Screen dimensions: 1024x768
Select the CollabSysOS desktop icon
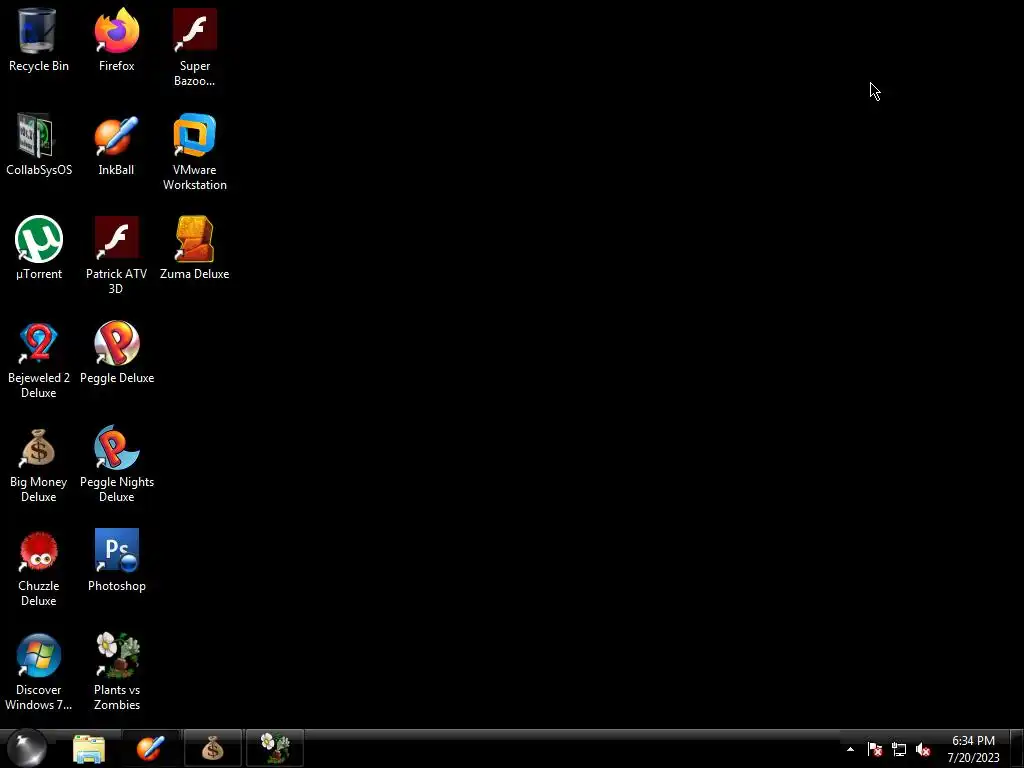(x=39, y=144)
